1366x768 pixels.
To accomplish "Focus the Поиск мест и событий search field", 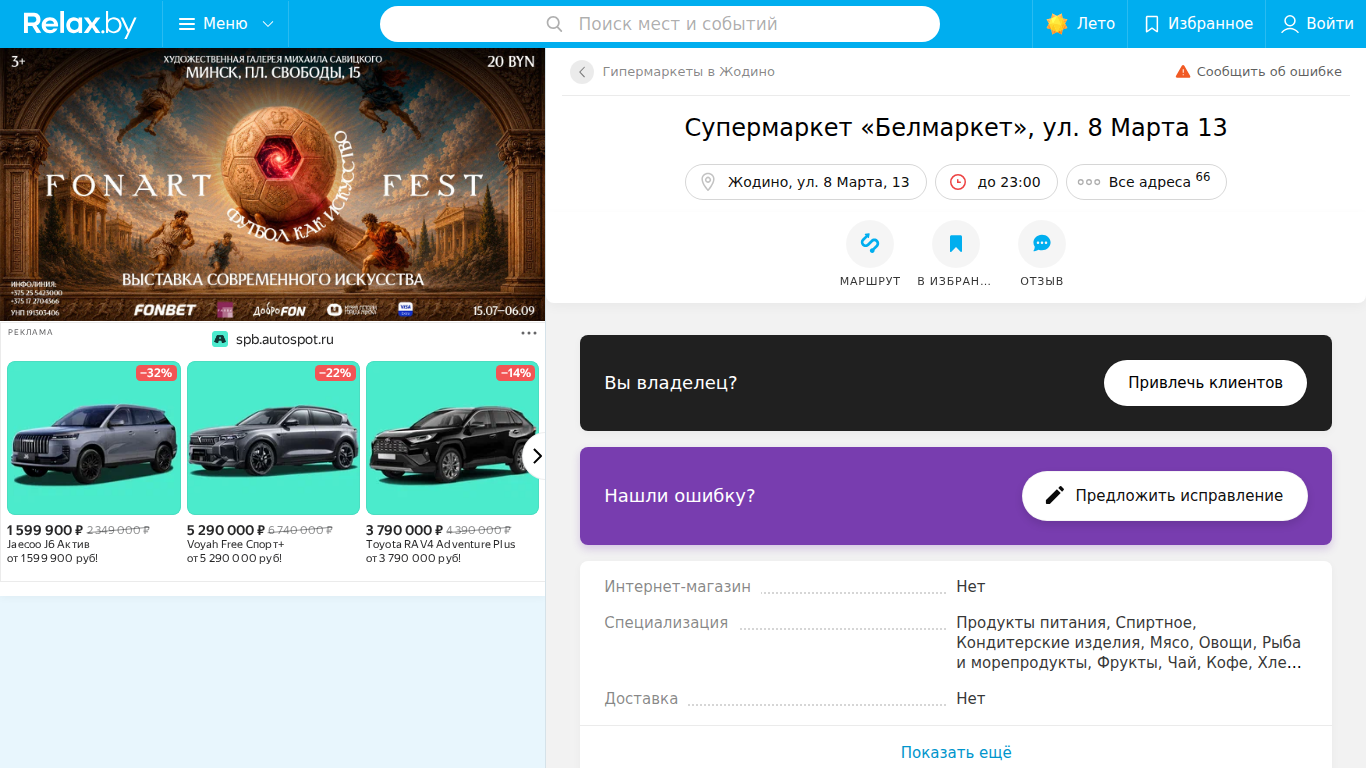I will click(x=660, y=24).
